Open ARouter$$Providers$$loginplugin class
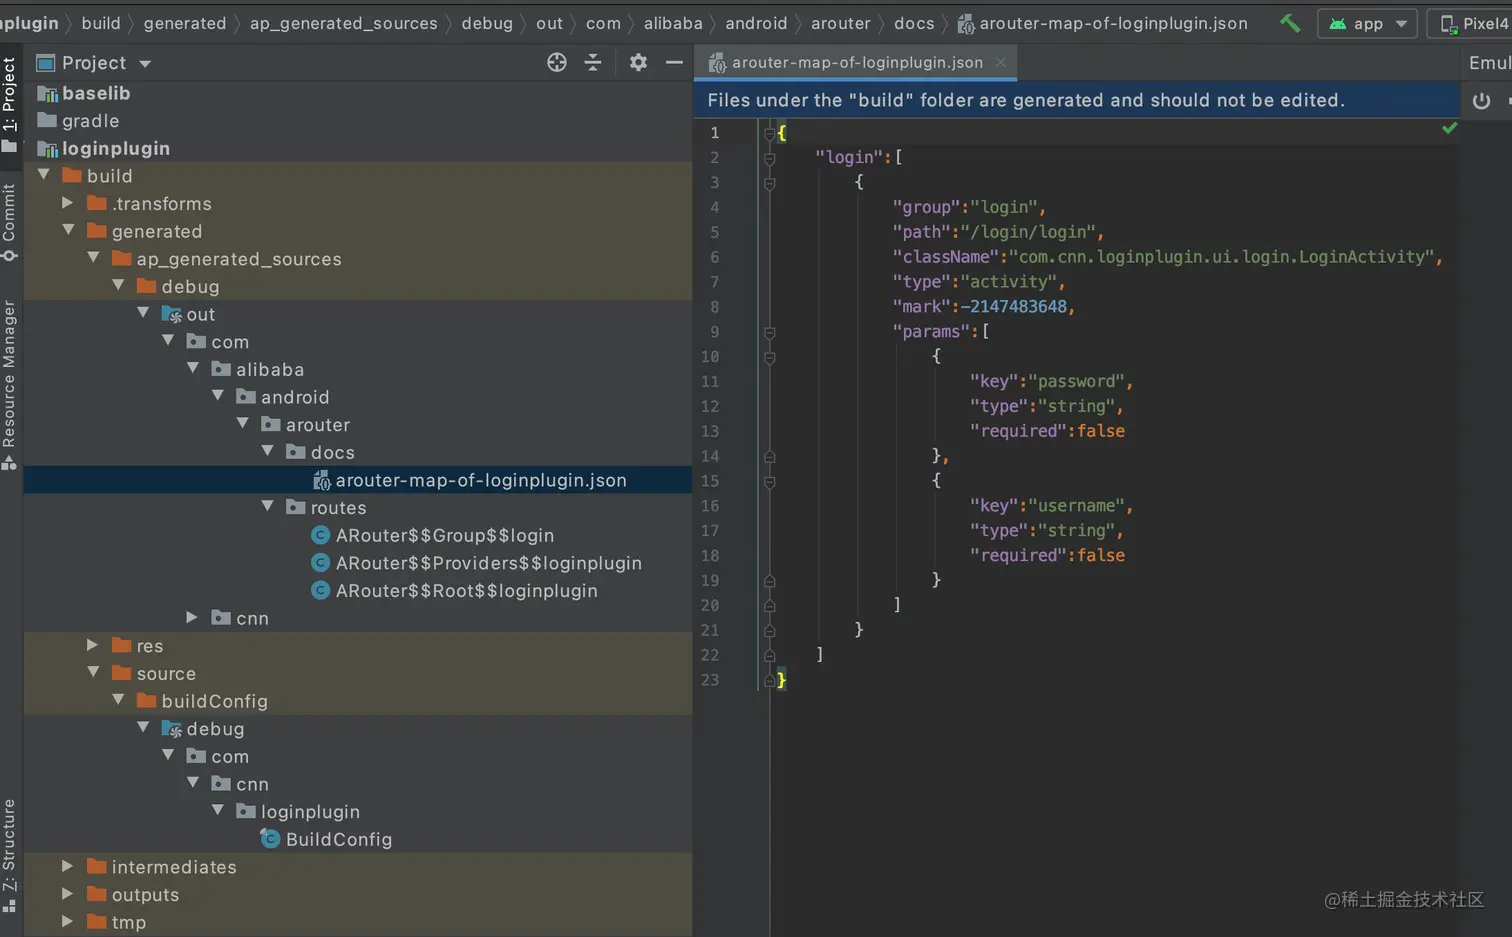This screenshot has width=1512, height=937. click(489, 563)
